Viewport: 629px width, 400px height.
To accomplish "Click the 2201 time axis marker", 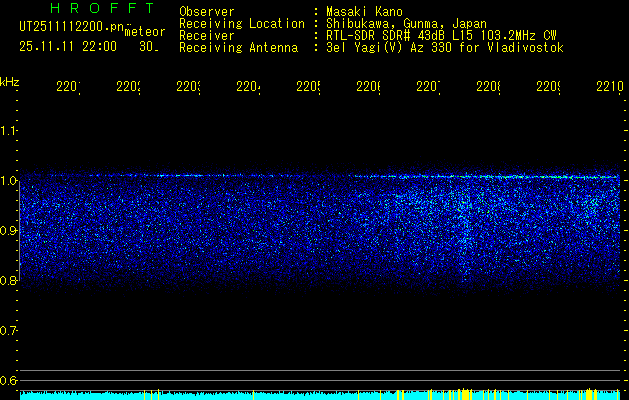I will coord(68,87).
